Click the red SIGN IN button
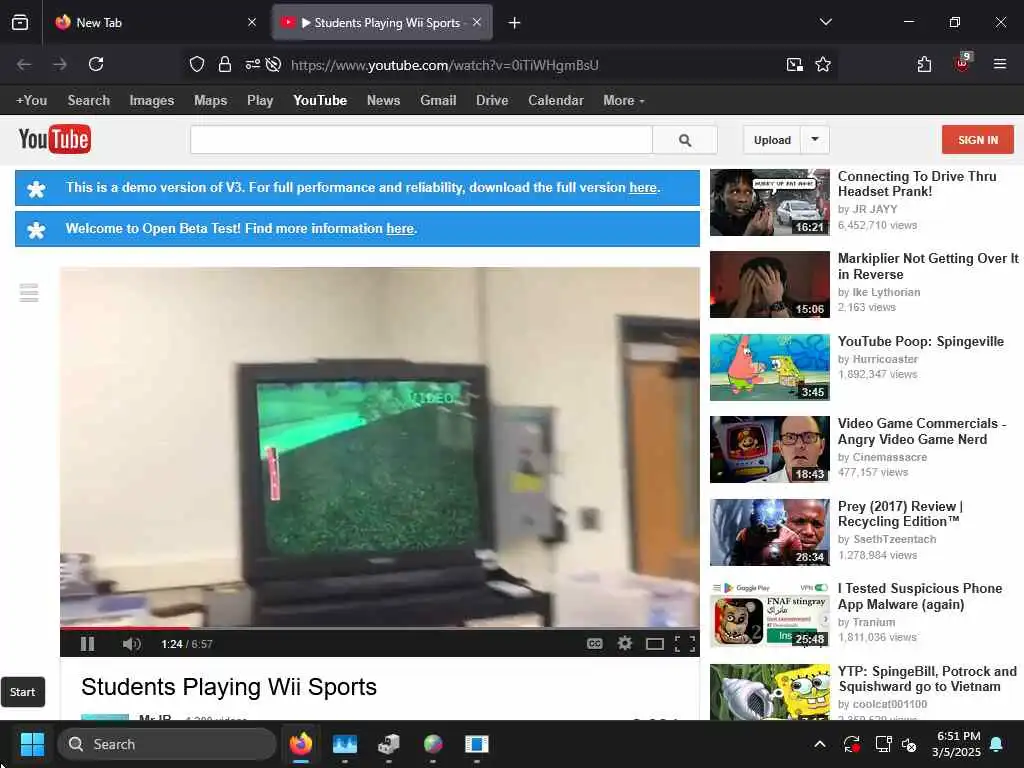 (x=978, y=140)
